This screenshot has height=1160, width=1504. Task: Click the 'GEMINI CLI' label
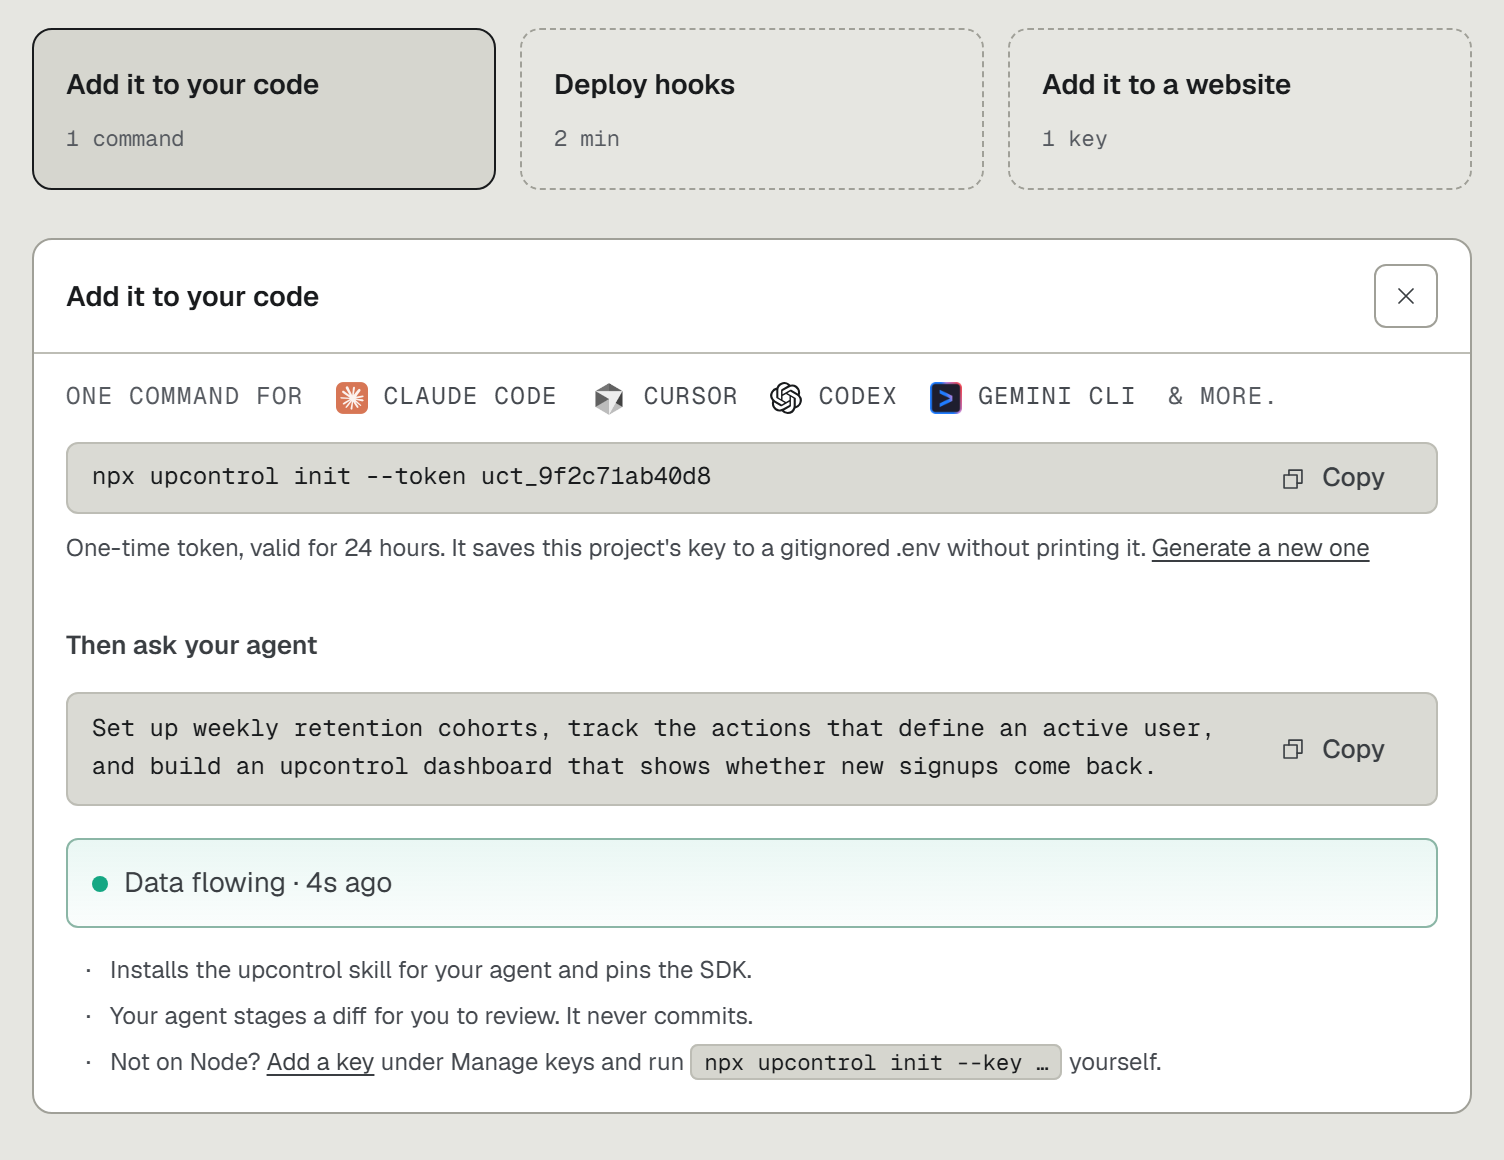tap(1056, 397)
